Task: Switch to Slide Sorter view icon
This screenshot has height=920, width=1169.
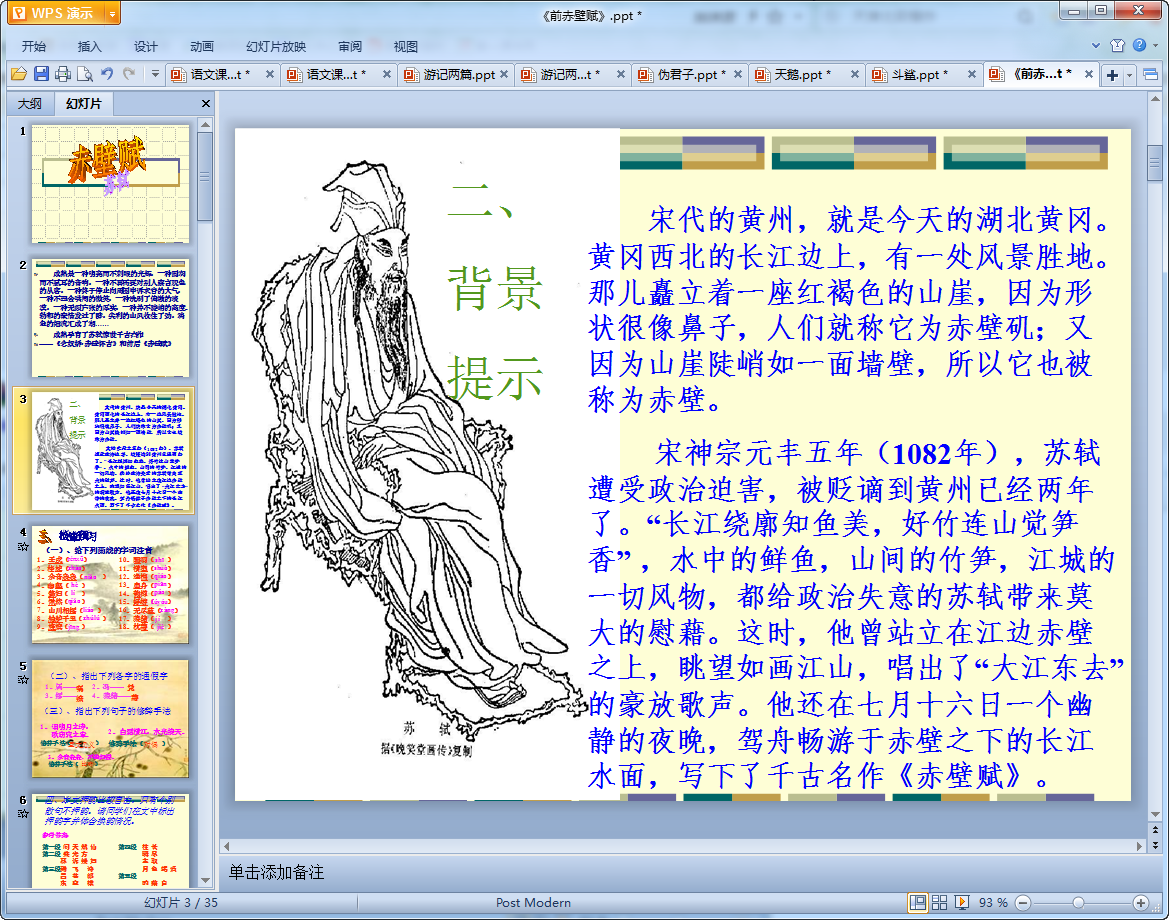Action: (939, 903)
